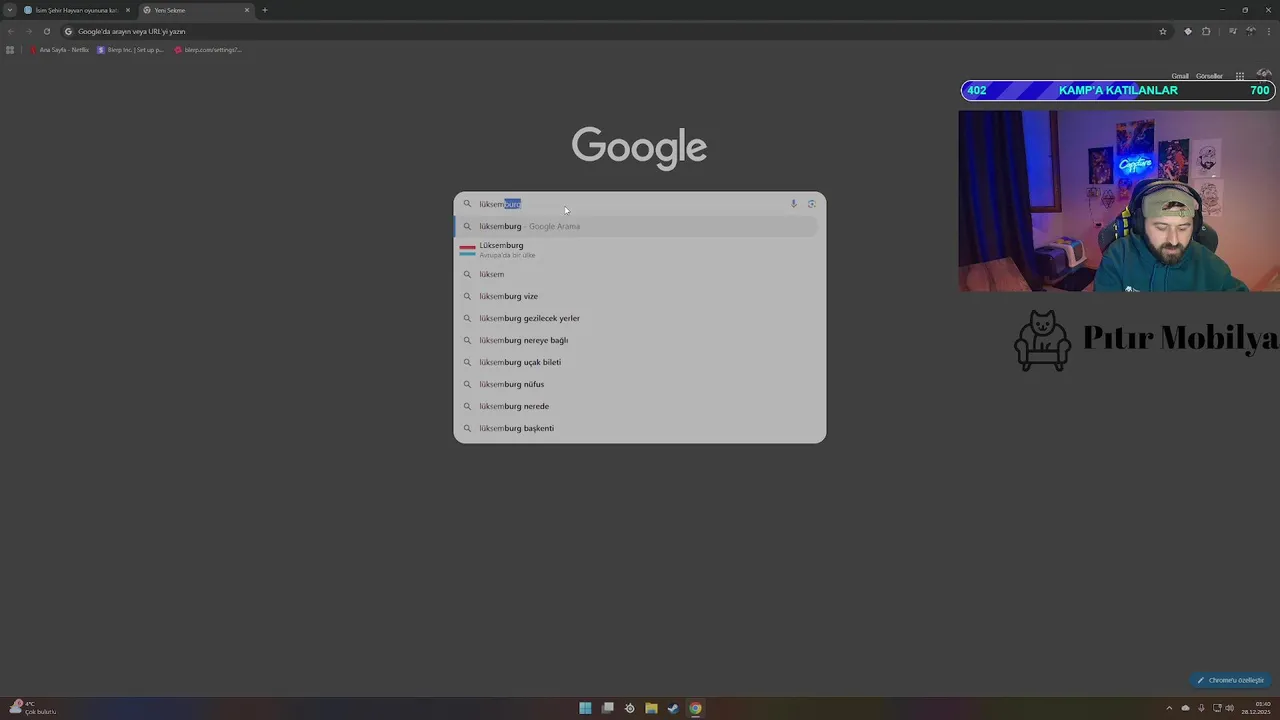Select the Lüksemburg country suggestion with flag

(x=637, y=249)
